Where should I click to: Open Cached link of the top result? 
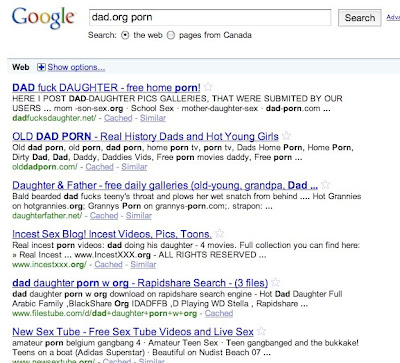pos(118,118)
